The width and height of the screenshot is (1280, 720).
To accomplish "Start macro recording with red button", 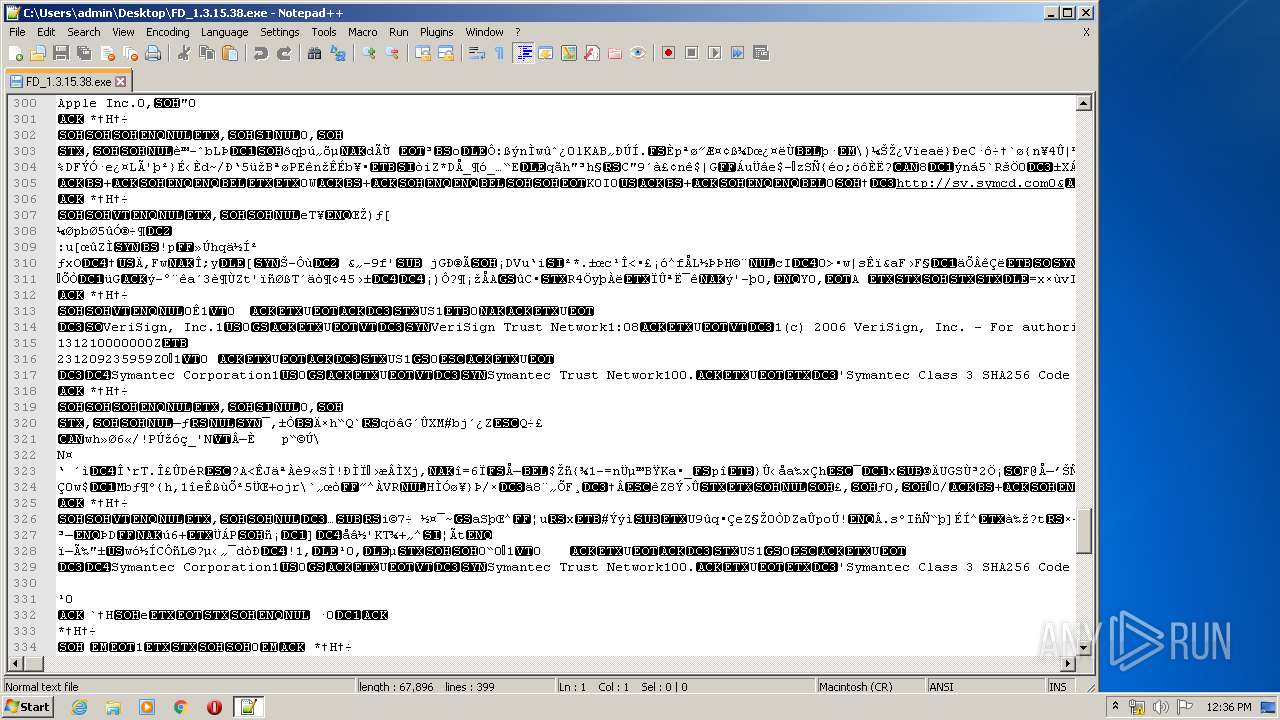I will coord(669,53).
